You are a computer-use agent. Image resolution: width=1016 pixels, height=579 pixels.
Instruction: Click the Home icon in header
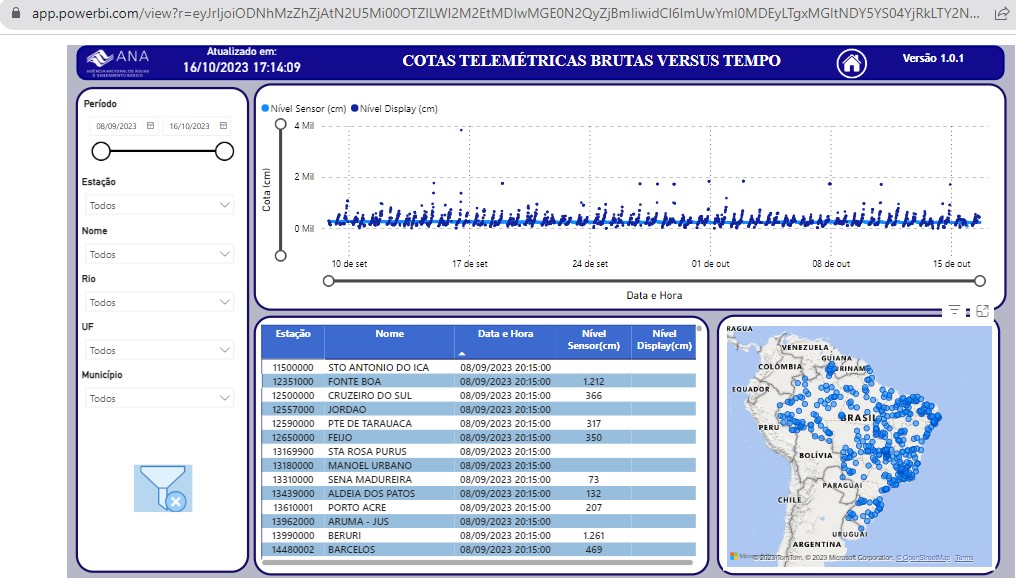point(852,64)
